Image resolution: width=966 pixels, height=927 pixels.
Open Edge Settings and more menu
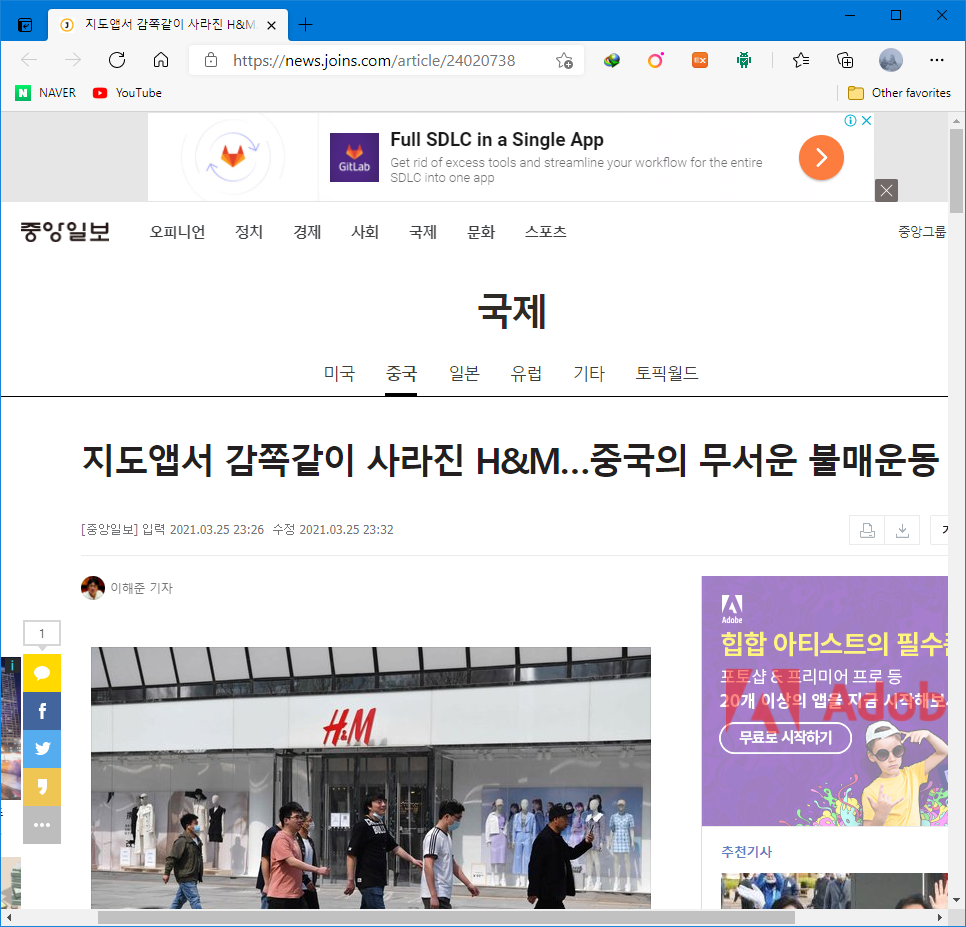(x=936, y=60)
